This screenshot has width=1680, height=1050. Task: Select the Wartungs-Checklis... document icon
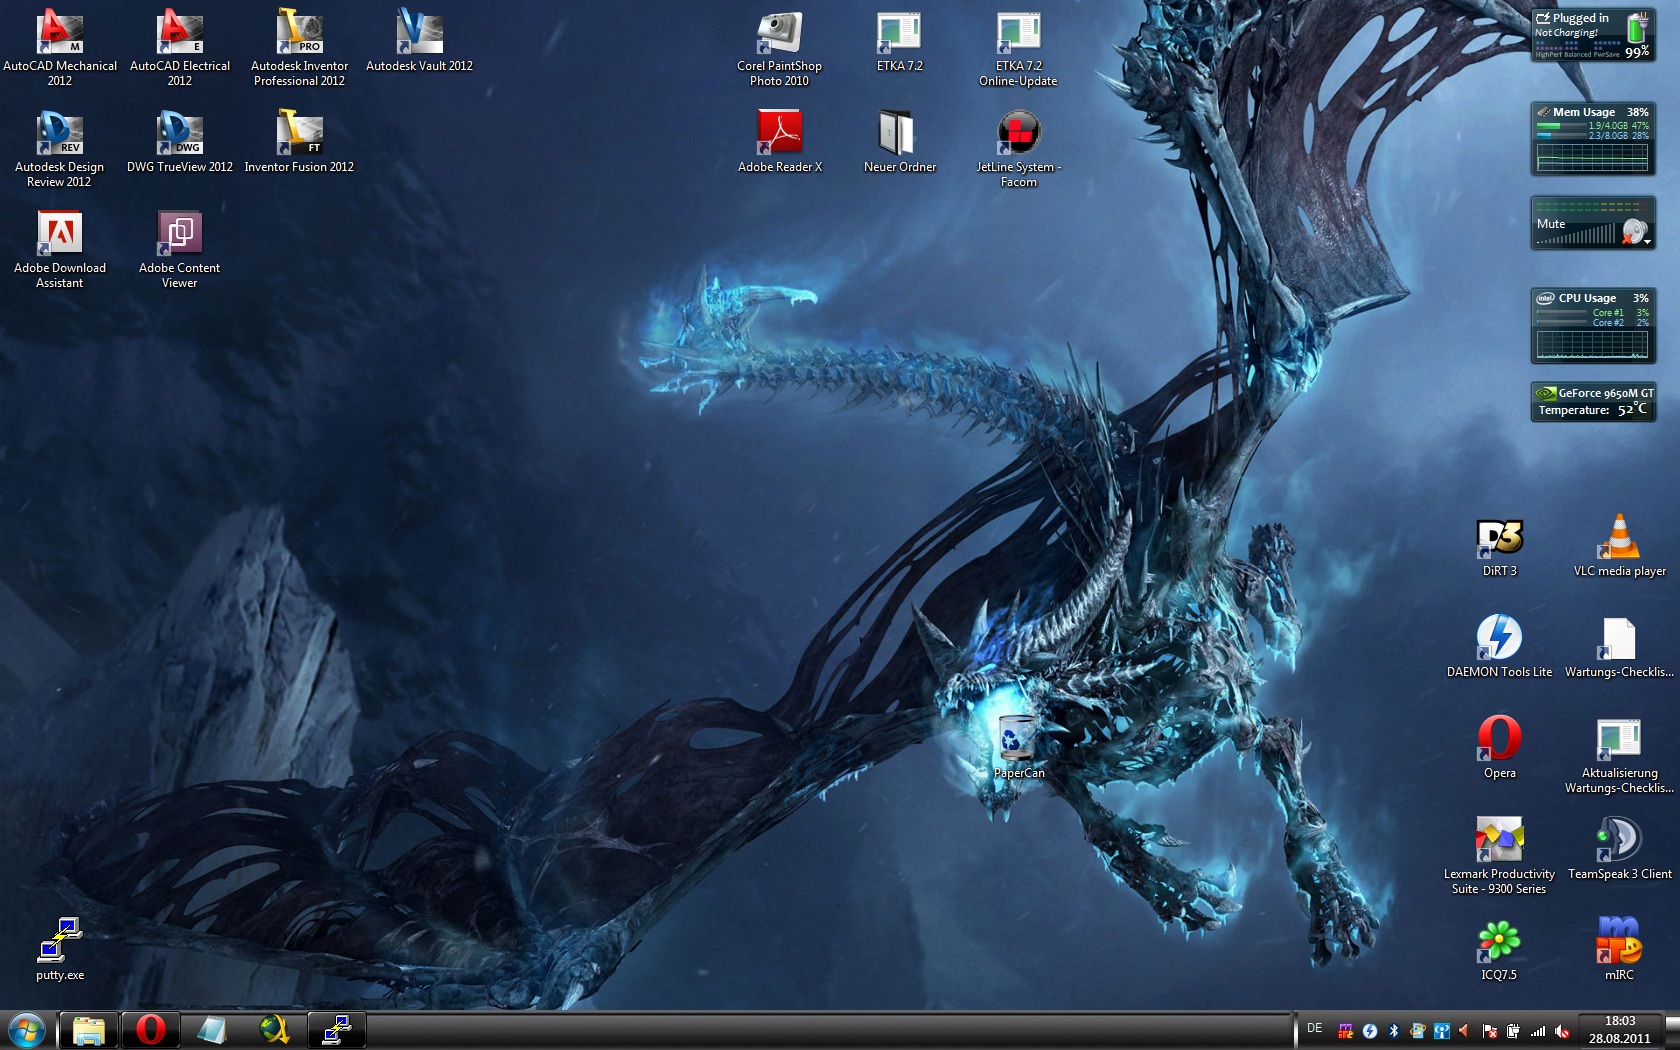(x=1619, y=646)
